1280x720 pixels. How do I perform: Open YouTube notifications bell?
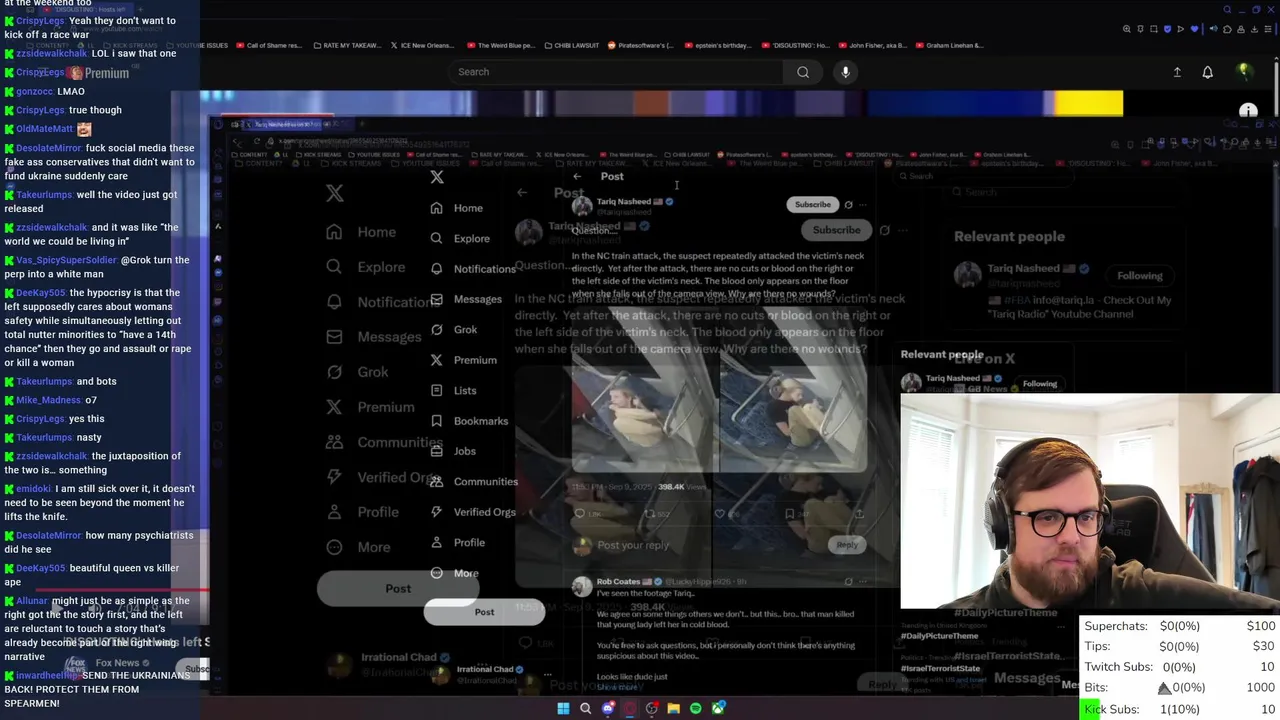[1207, 72]
